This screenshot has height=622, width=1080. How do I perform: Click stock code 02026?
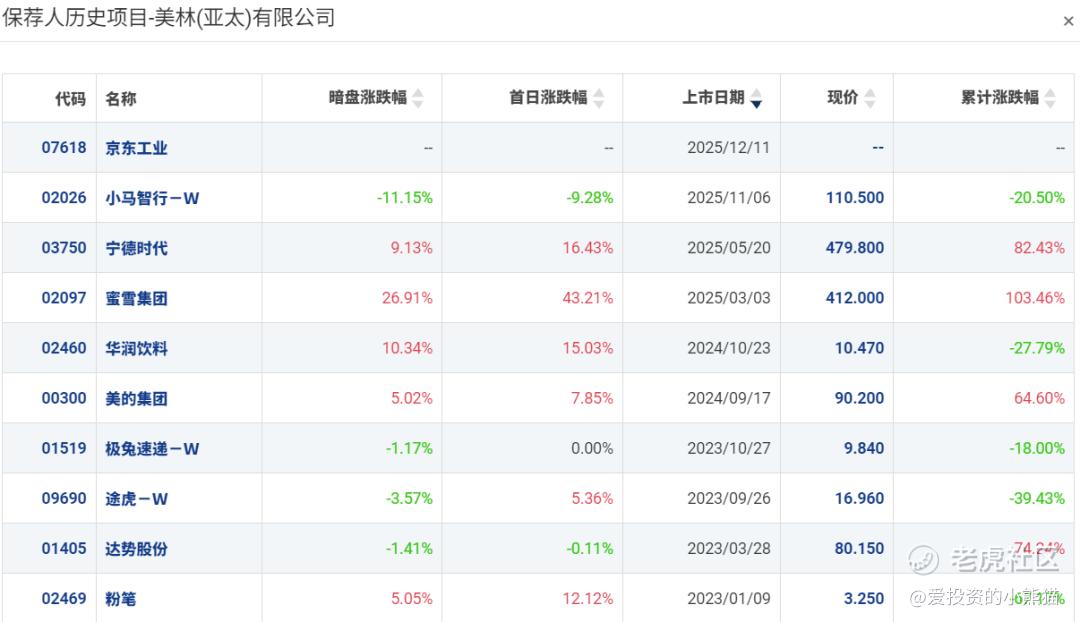point(64,198)
